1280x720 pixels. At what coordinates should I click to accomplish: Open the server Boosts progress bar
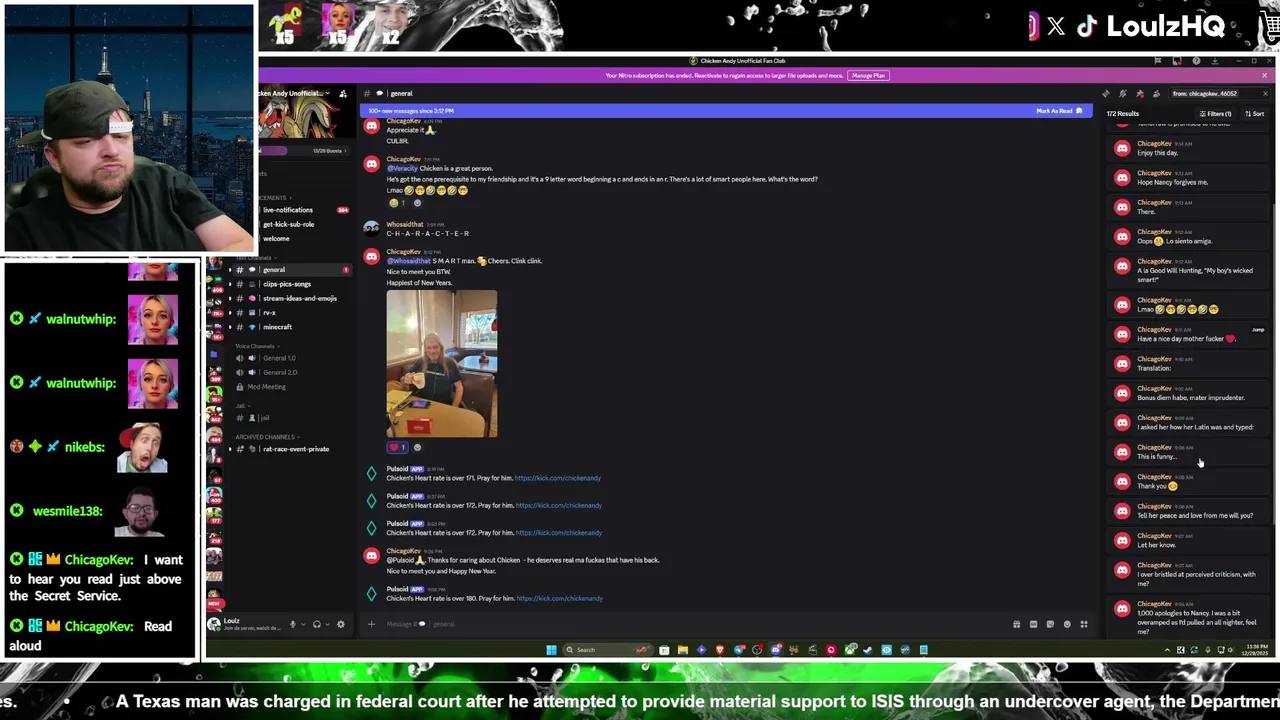[305, 151]
